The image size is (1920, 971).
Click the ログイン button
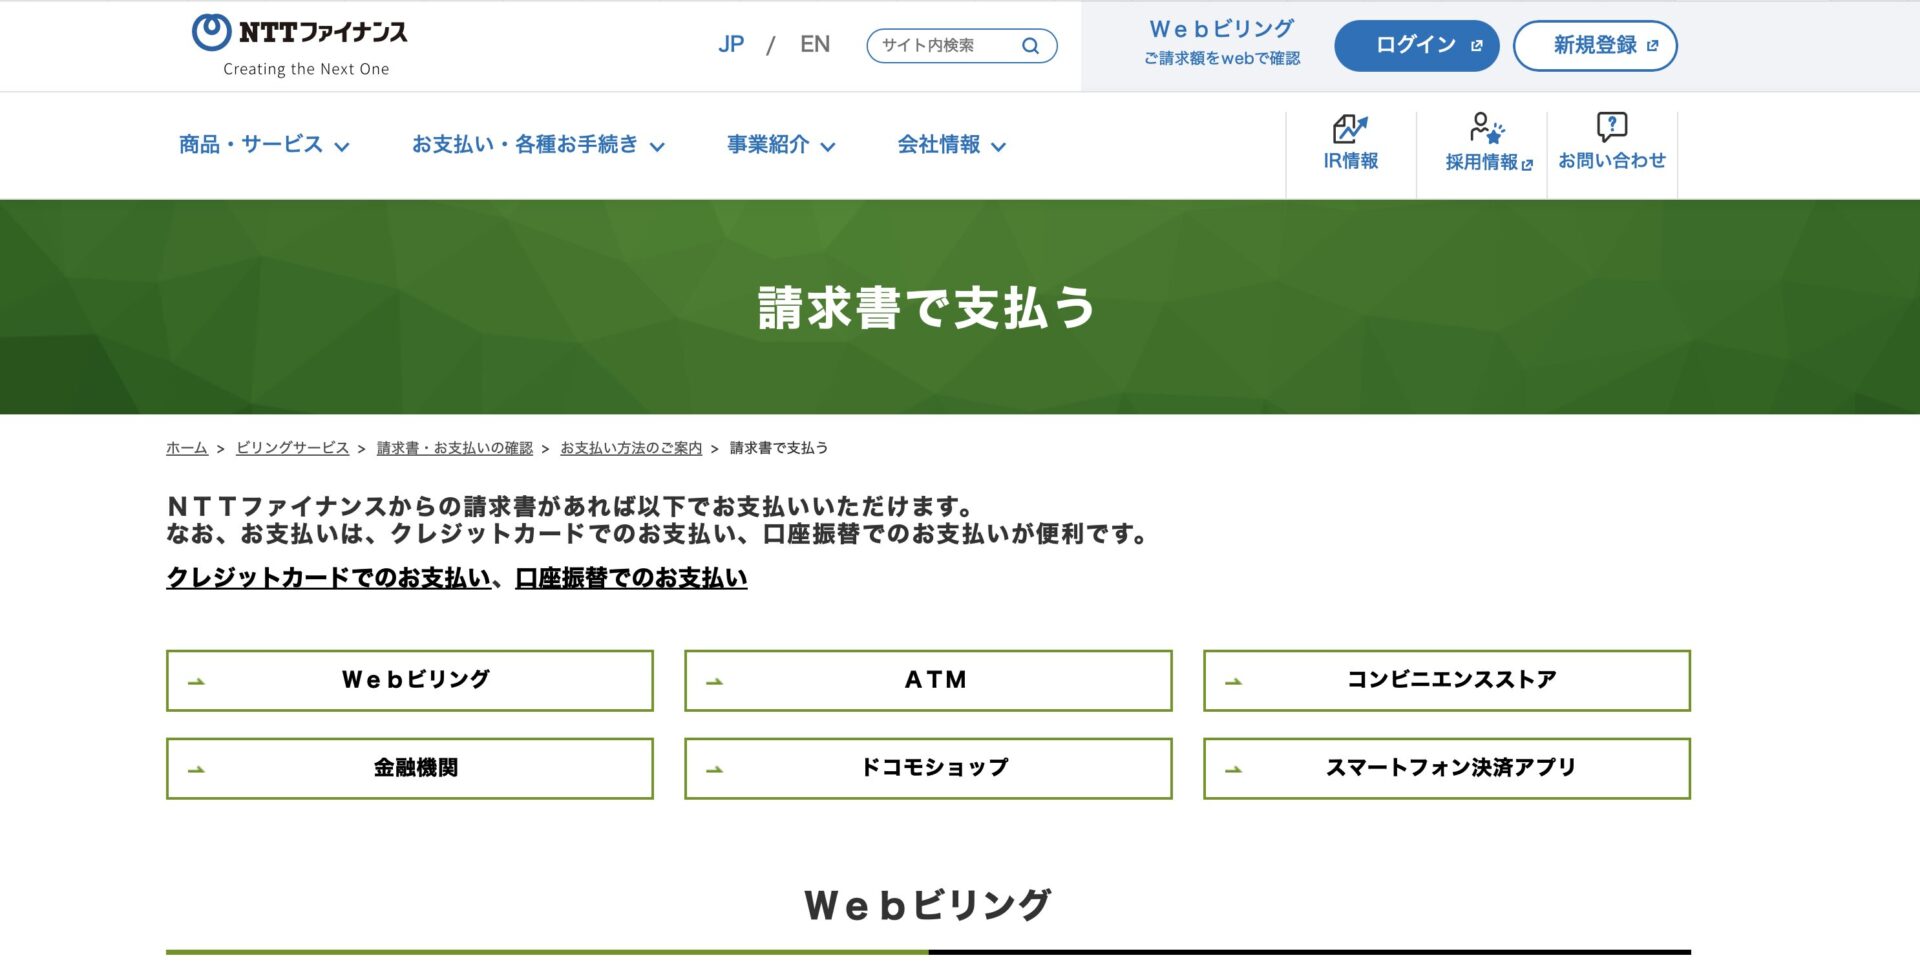tap(1416, 46)
